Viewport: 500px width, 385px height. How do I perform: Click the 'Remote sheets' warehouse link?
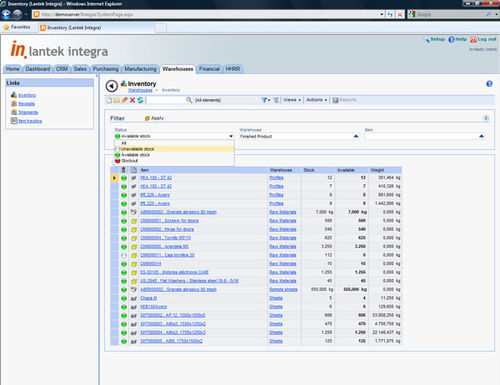(x=283, y=290)
